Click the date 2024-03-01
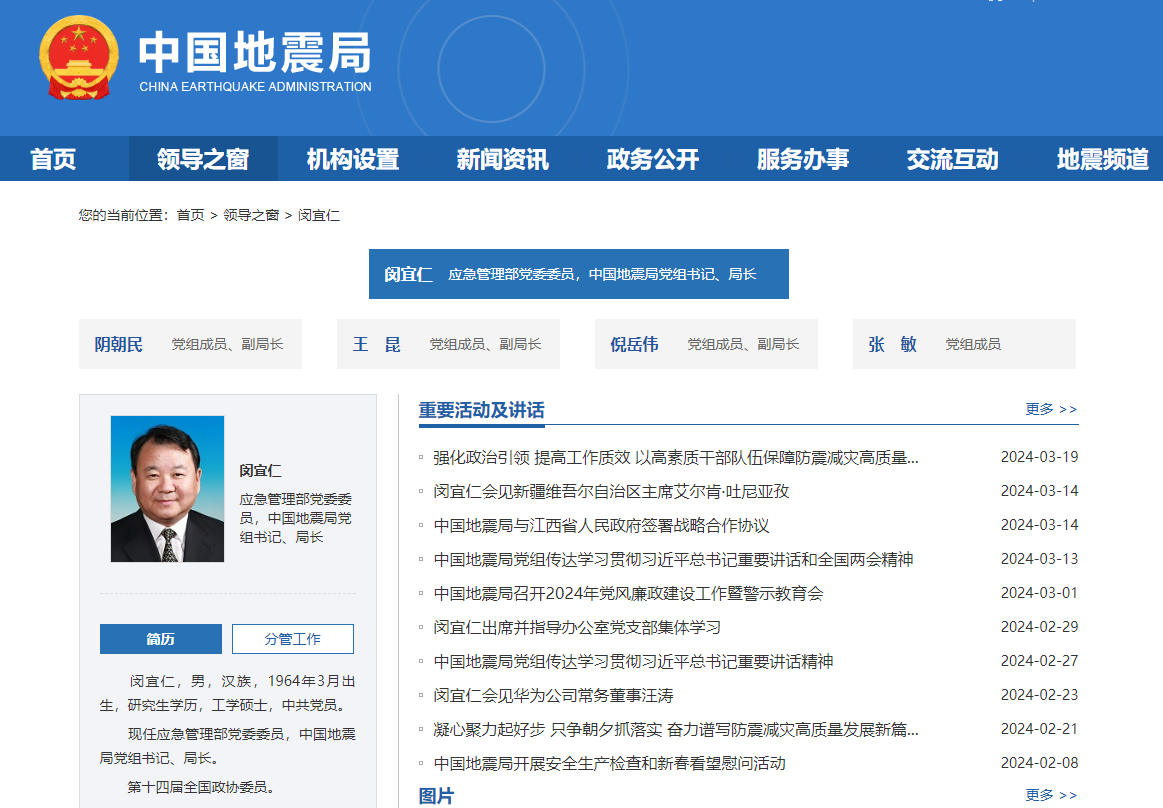Viewport: 1163px width, 808px height. pyautogui.click(x=1039, y=593)
